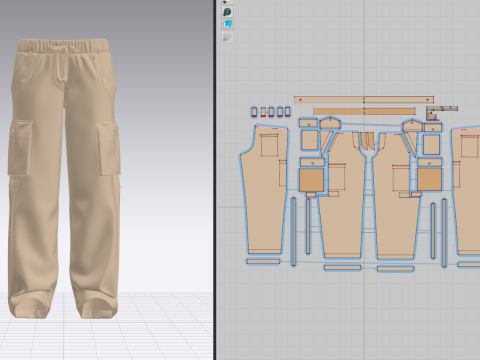The image size is (480, 360).
Task: Click the elastic waistband on the 3D pants
Action: pos(63,46)
